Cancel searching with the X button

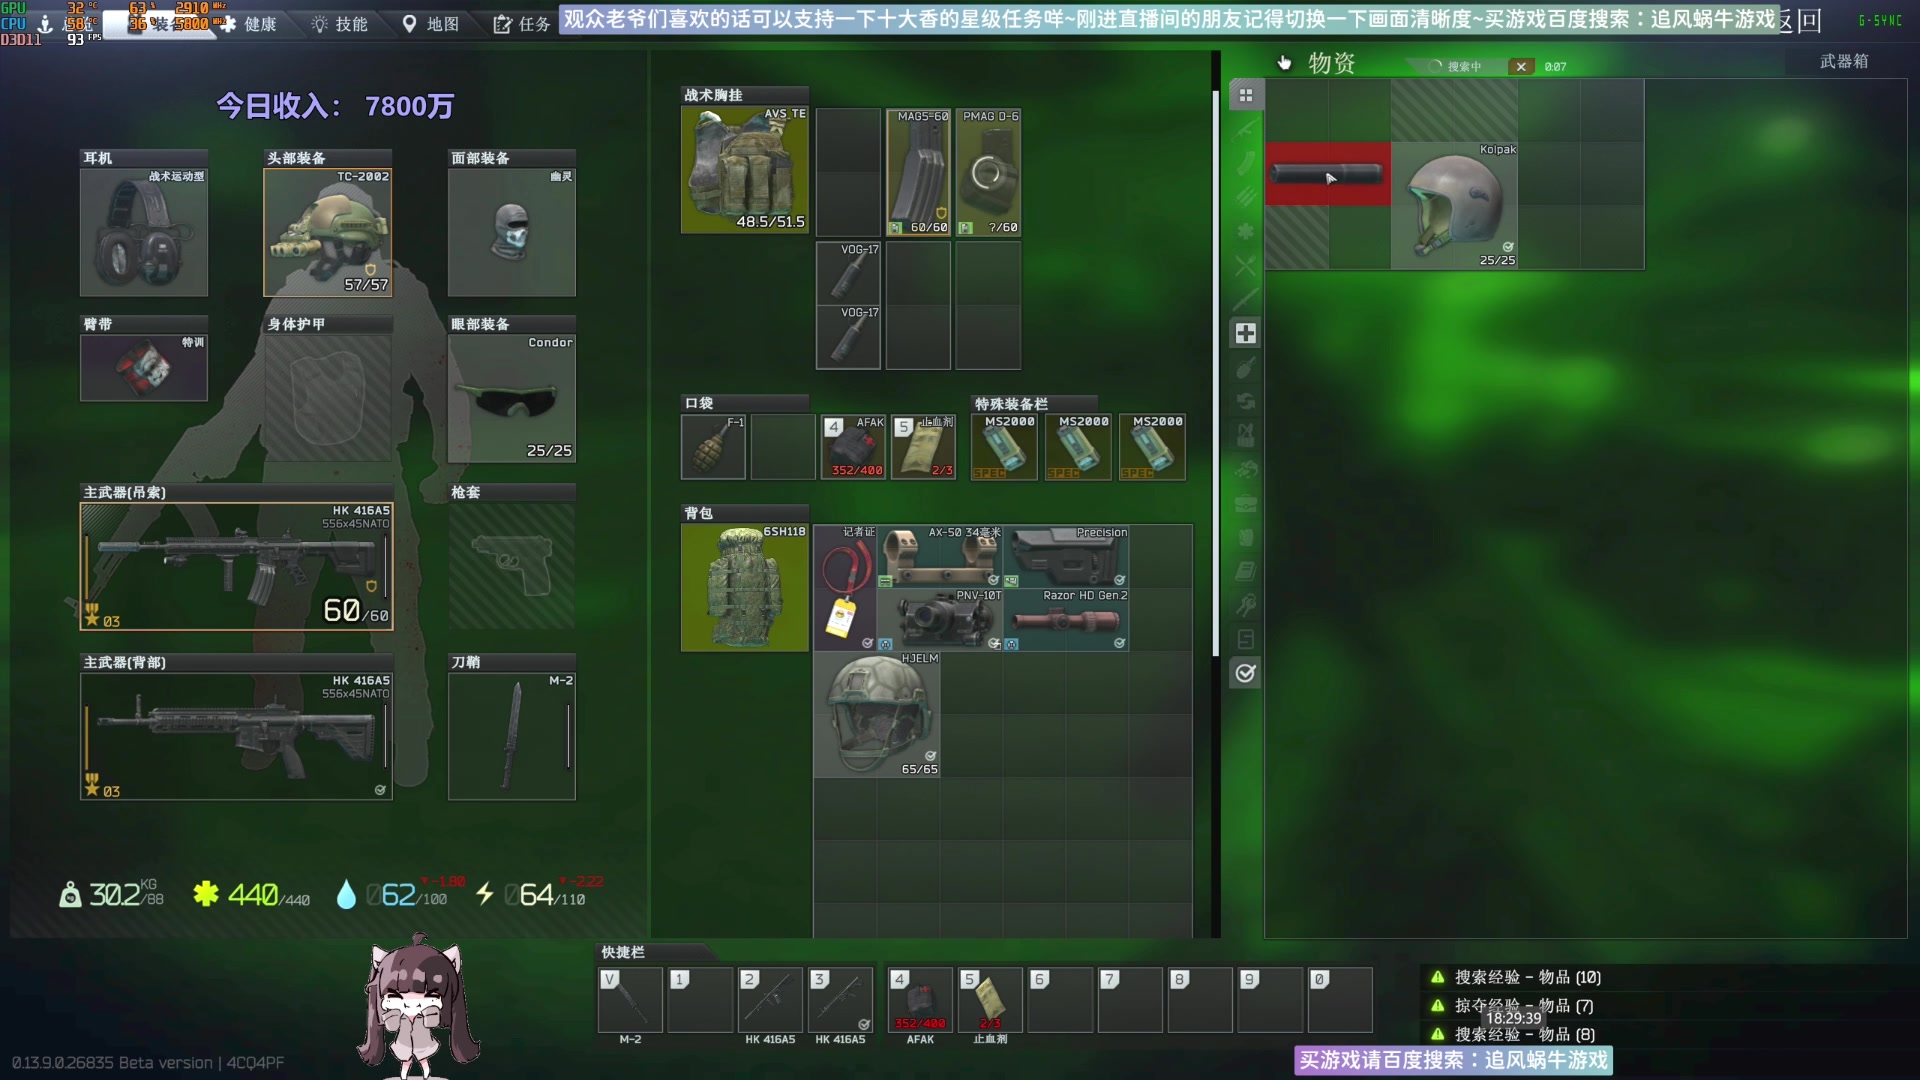coord(1521,67)
